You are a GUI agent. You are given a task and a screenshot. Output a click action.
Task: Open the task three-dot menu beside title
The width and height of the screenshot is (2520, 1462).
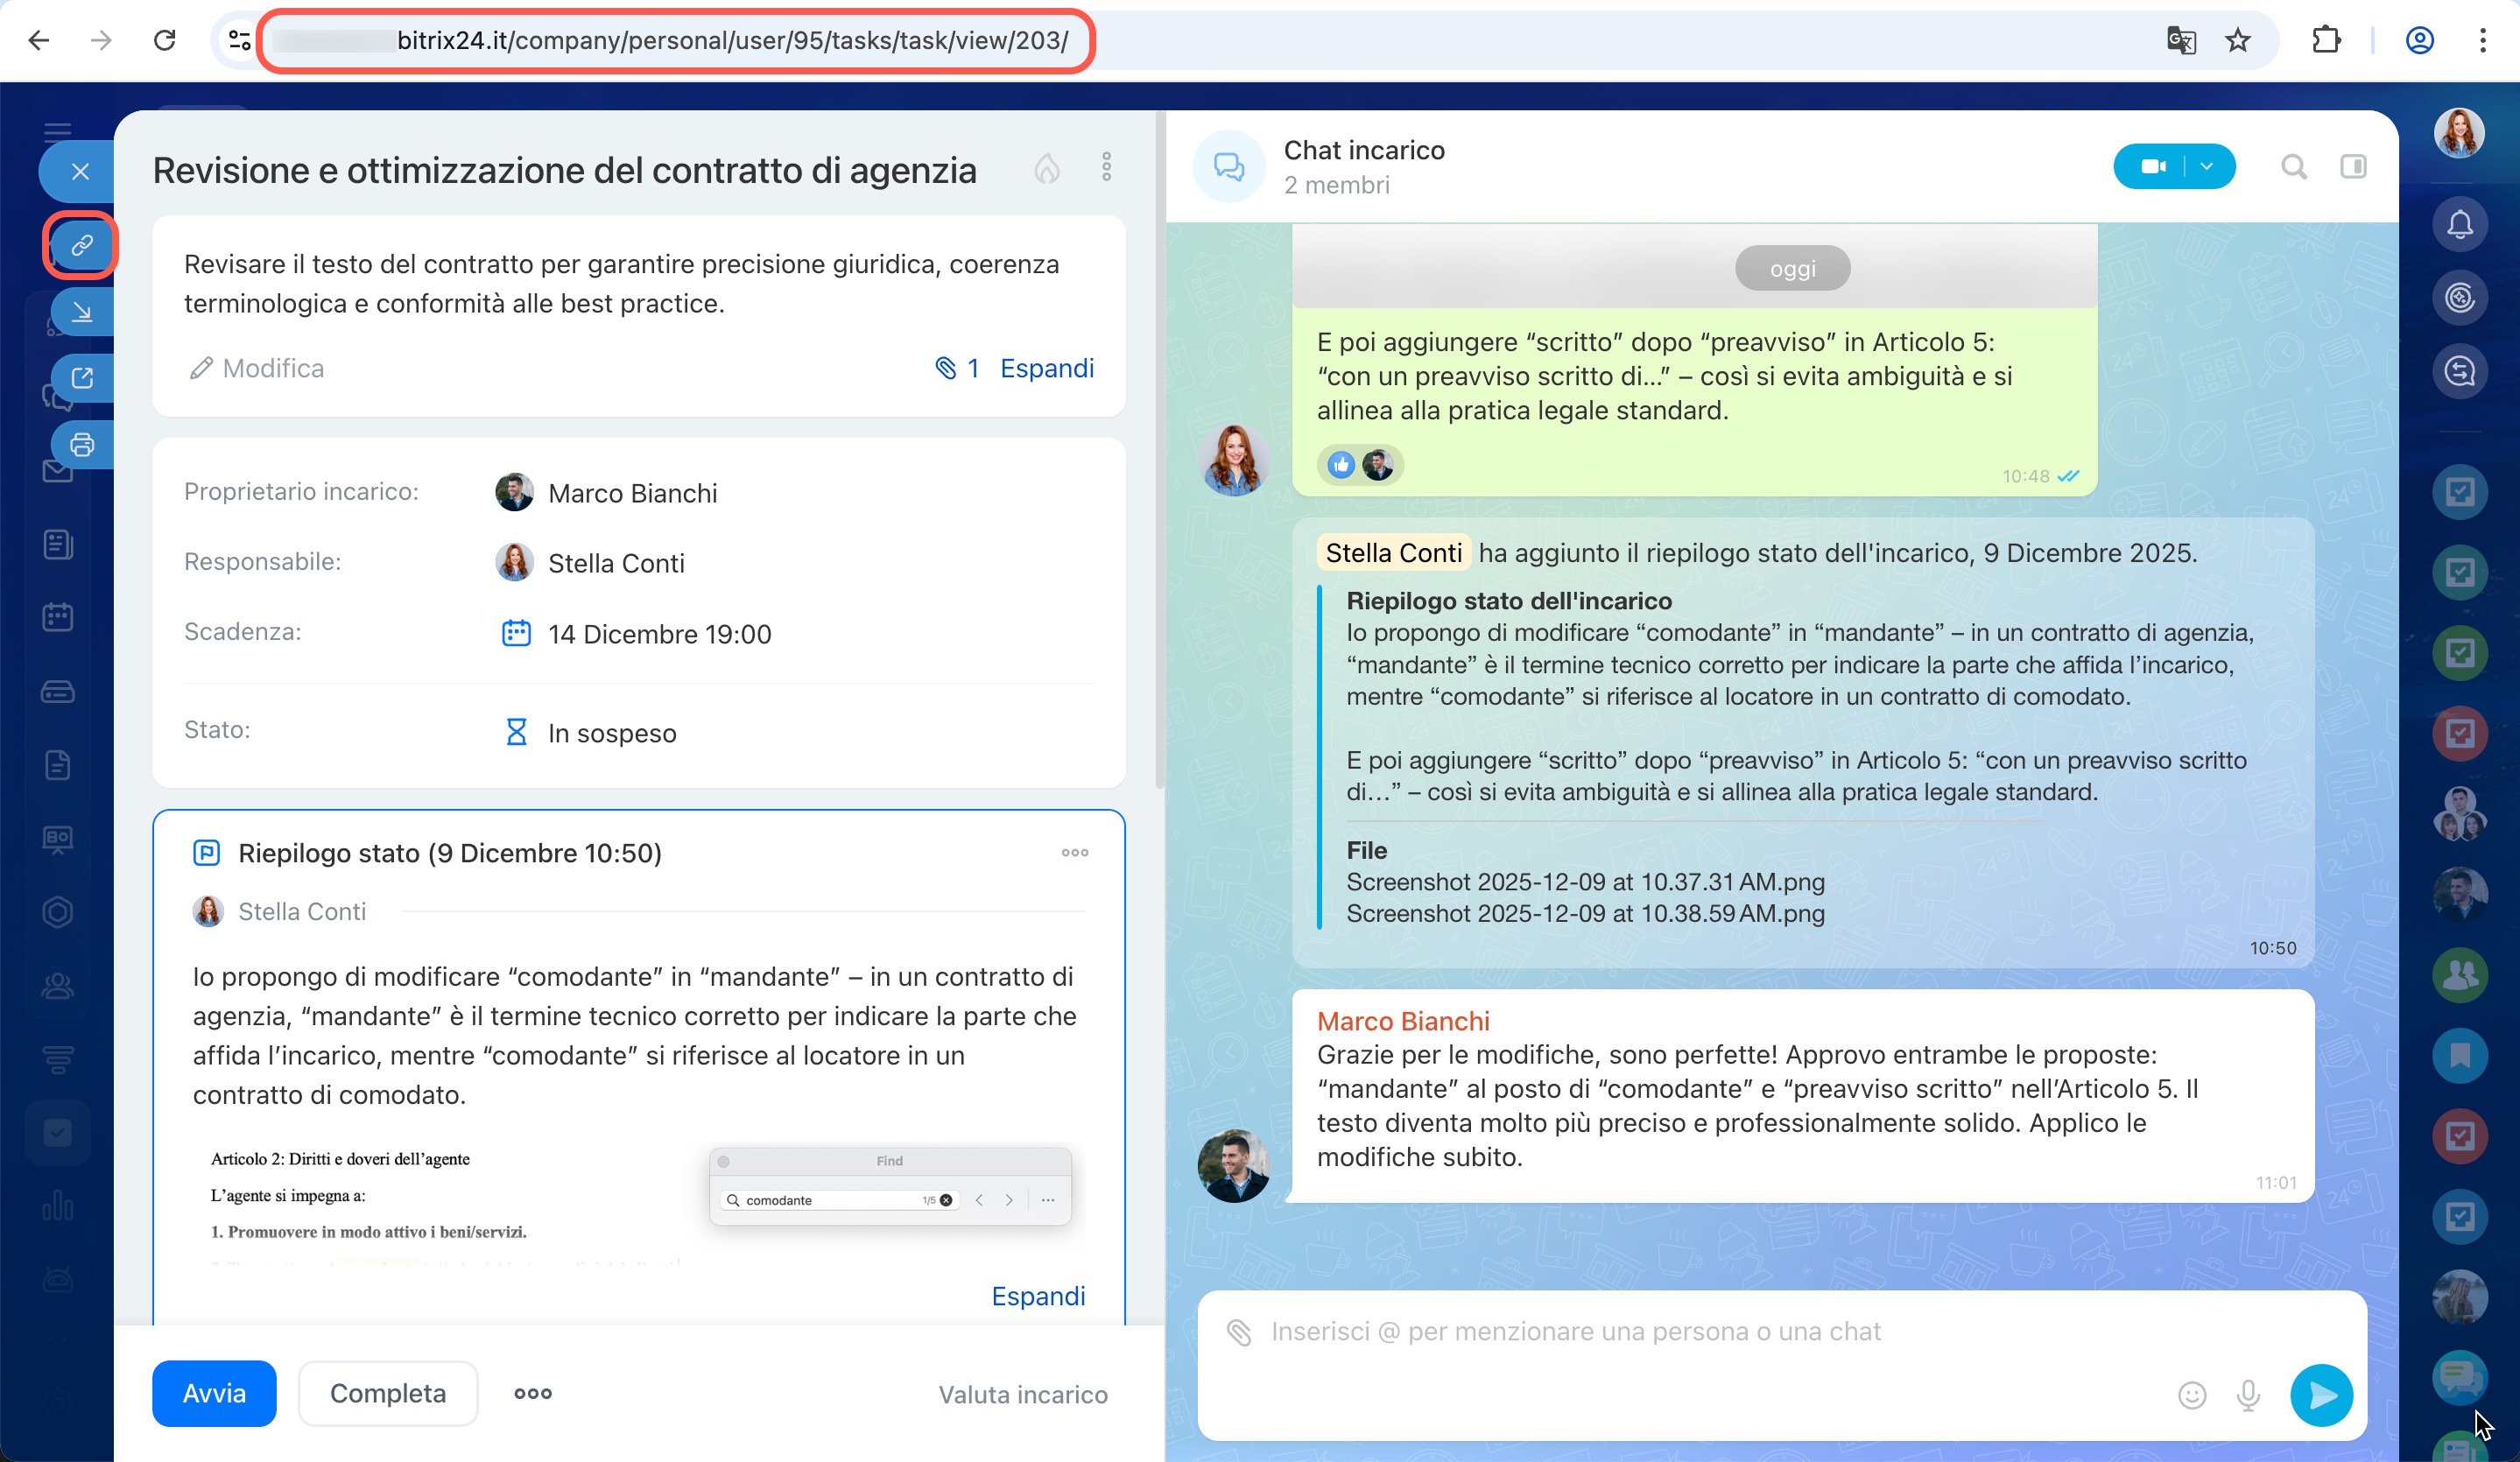point(1106,167)
